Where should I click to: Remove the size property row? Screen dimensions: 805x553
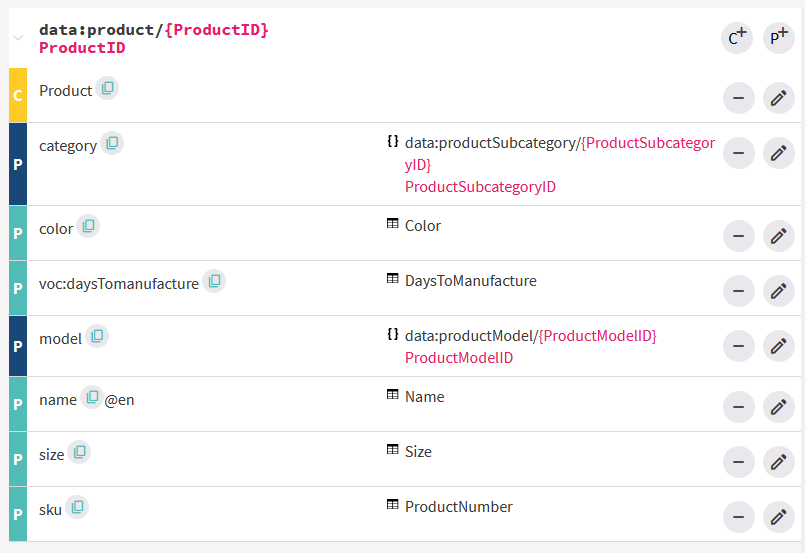[738, 462]
